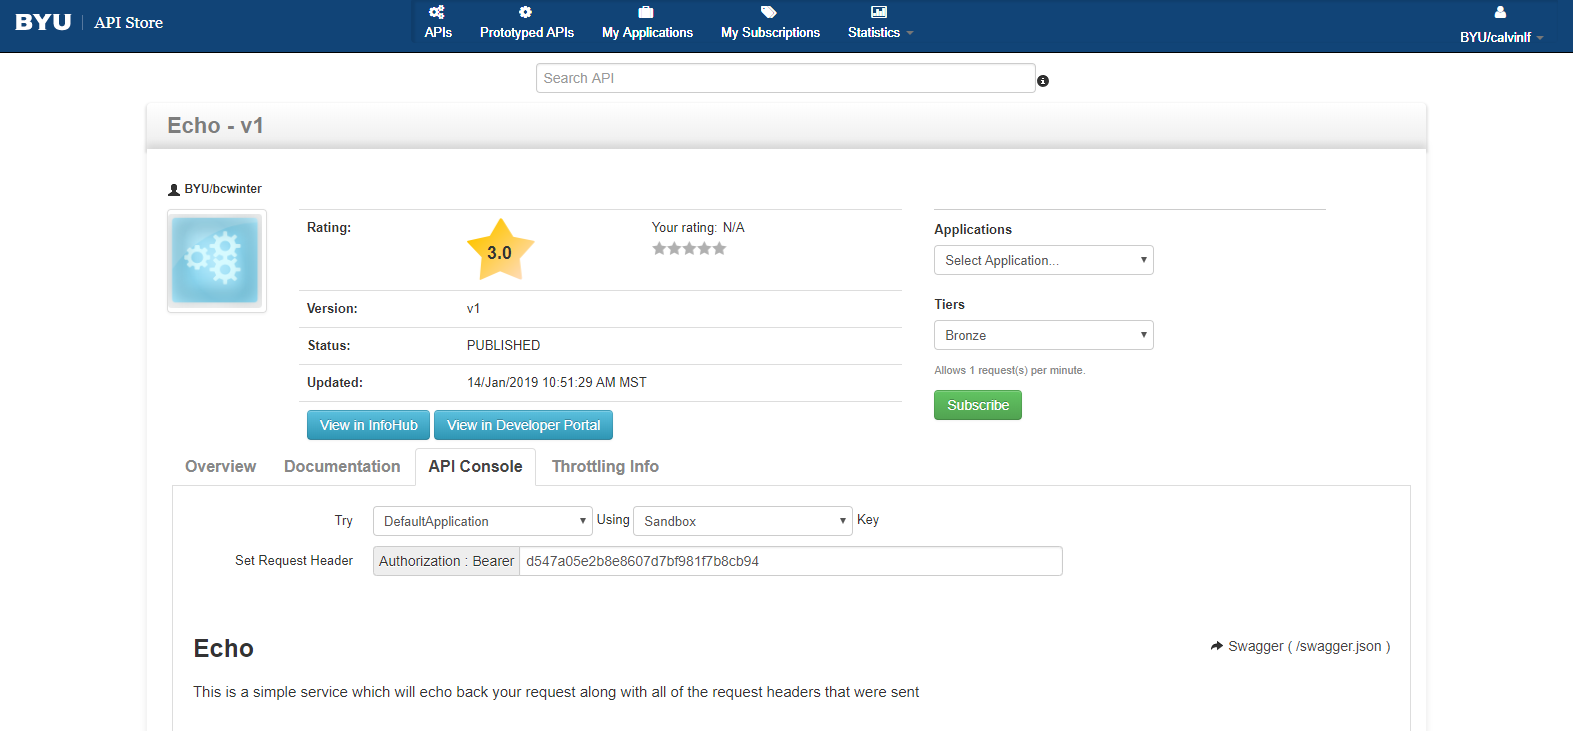The image size is (1573, 731).
Task: Open the Sandbox key type dropdown
Action: pos(743,521)
